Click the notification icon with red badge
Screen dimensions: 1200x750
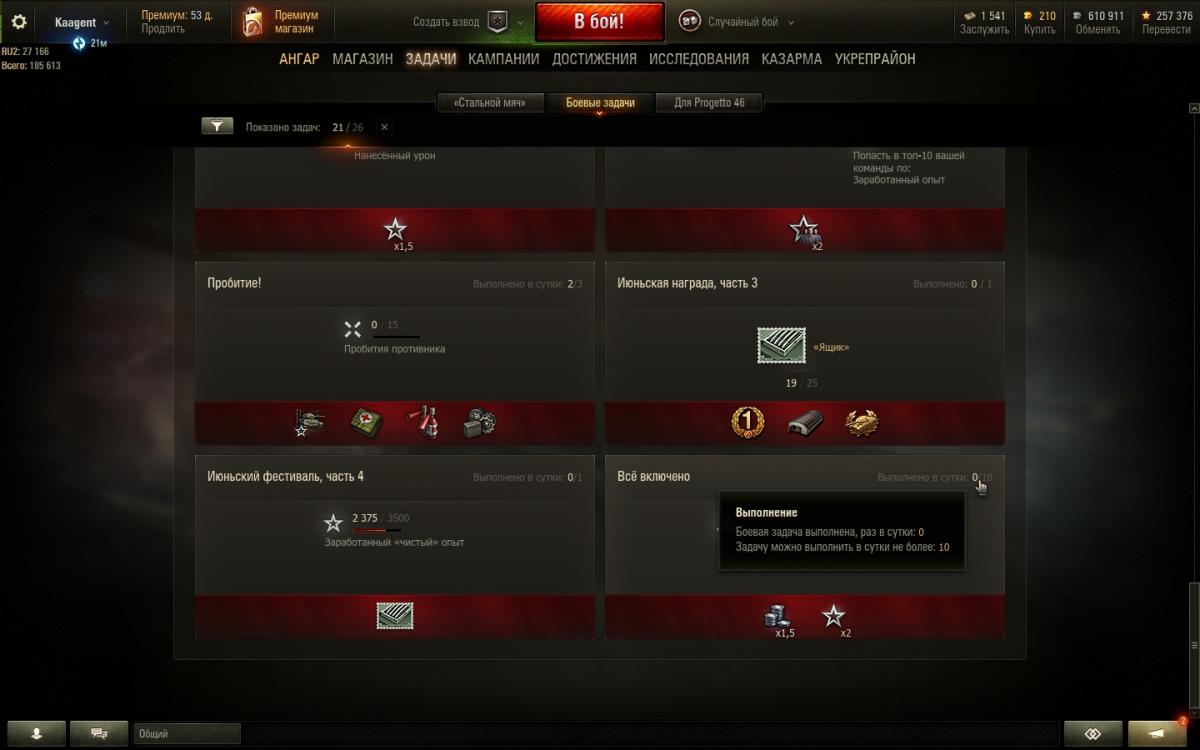click(x=1158, y=734)
